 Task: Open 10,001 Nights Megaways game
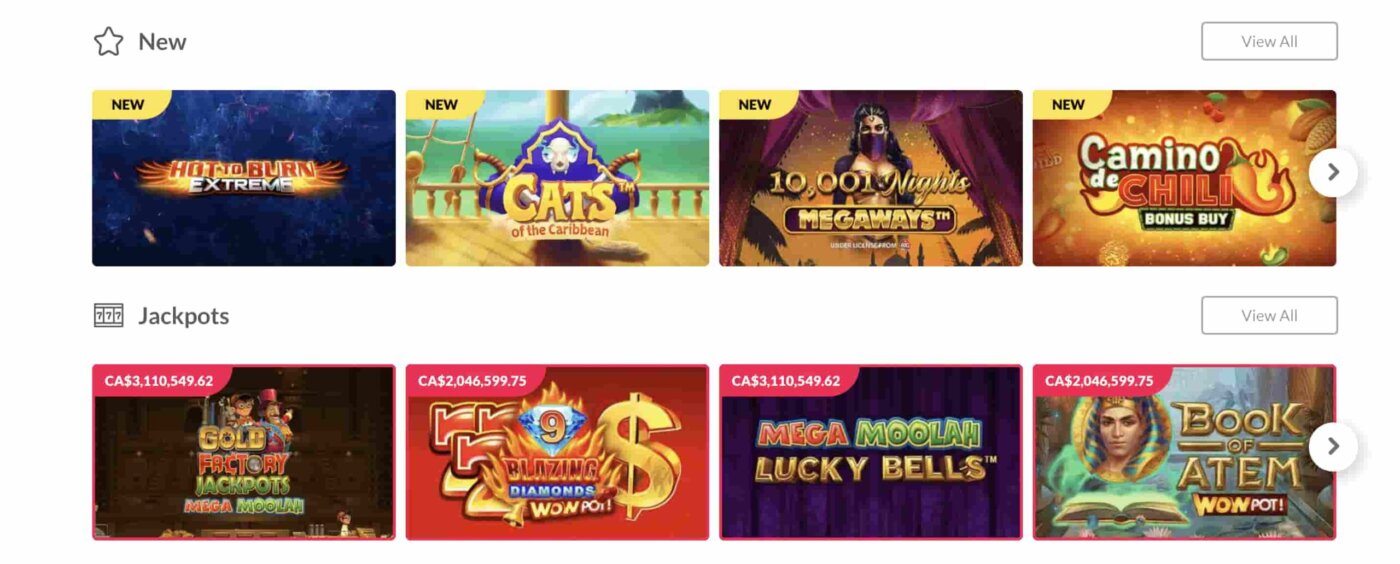click(x=871, y=178)
